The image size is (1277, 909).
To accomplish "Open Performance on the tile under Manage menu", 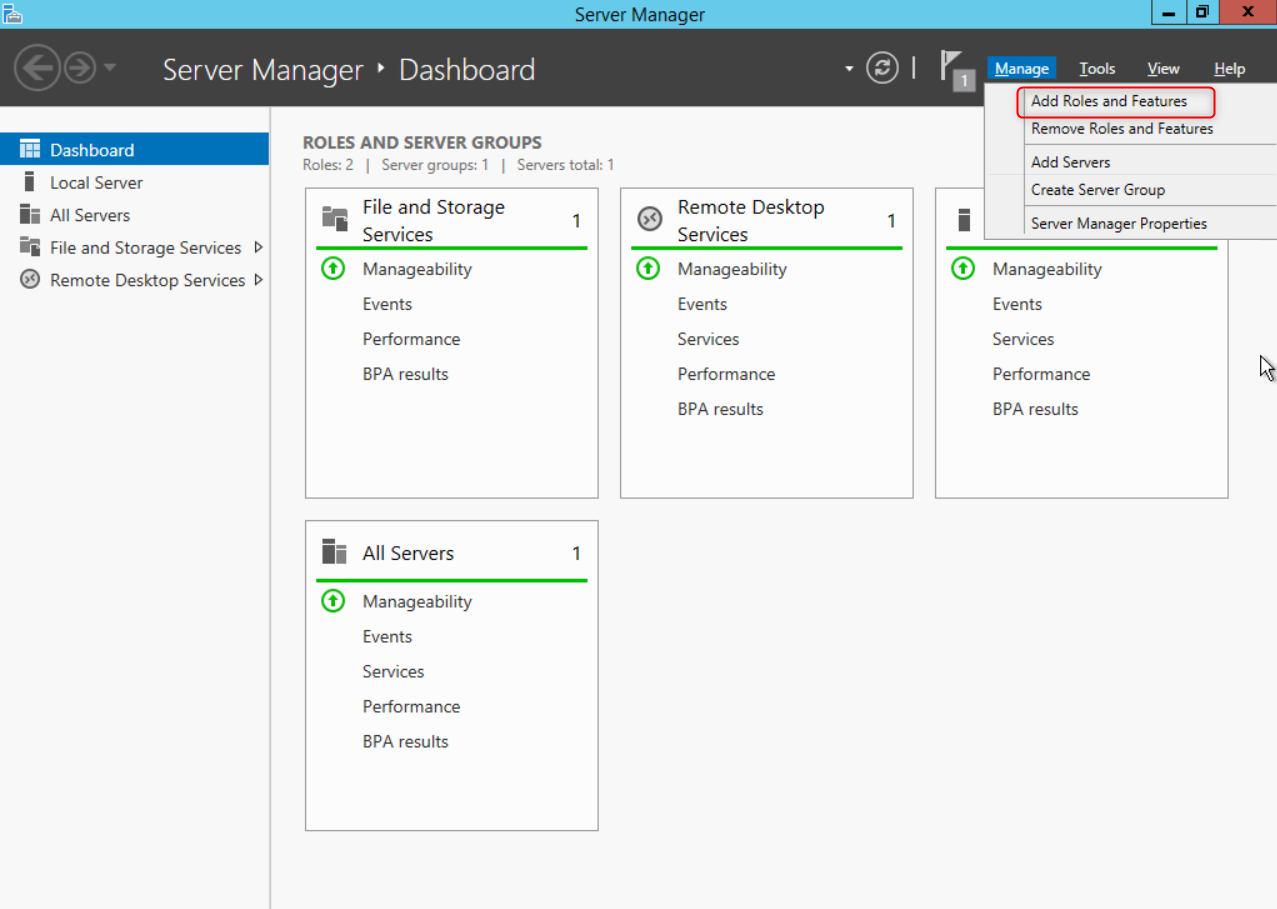I will 1041,374.
